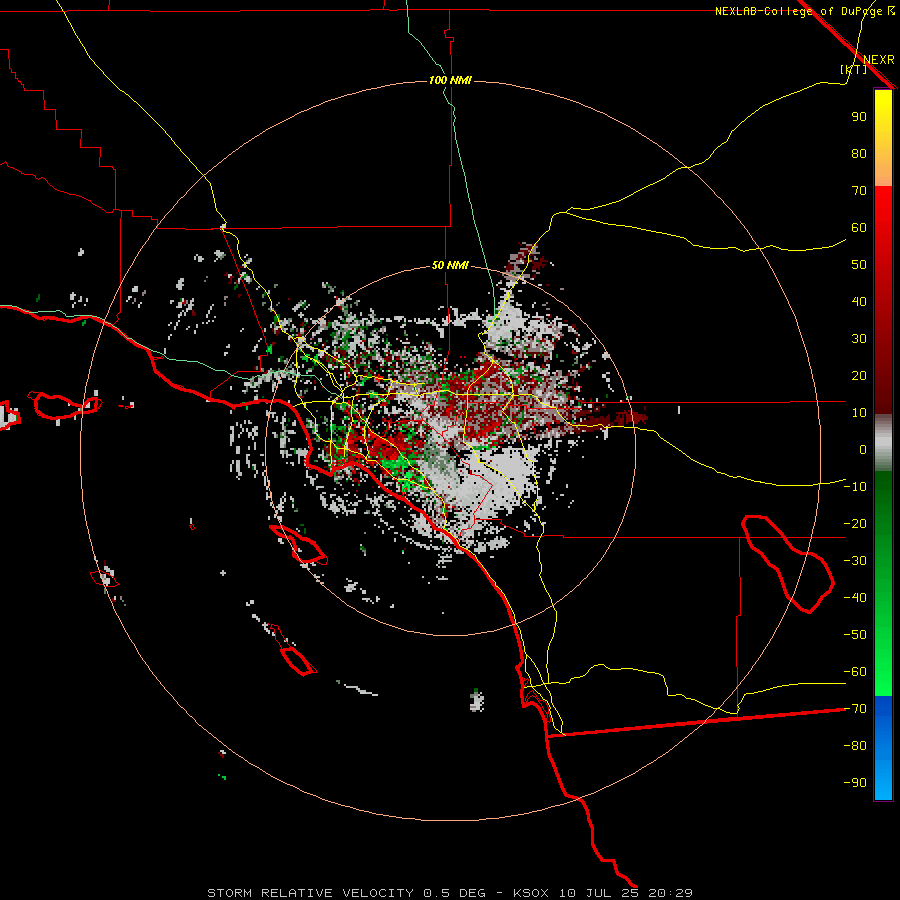Click the positive "10" scale value
Viewport: 900px width, 900px height.
pos(859,413)
